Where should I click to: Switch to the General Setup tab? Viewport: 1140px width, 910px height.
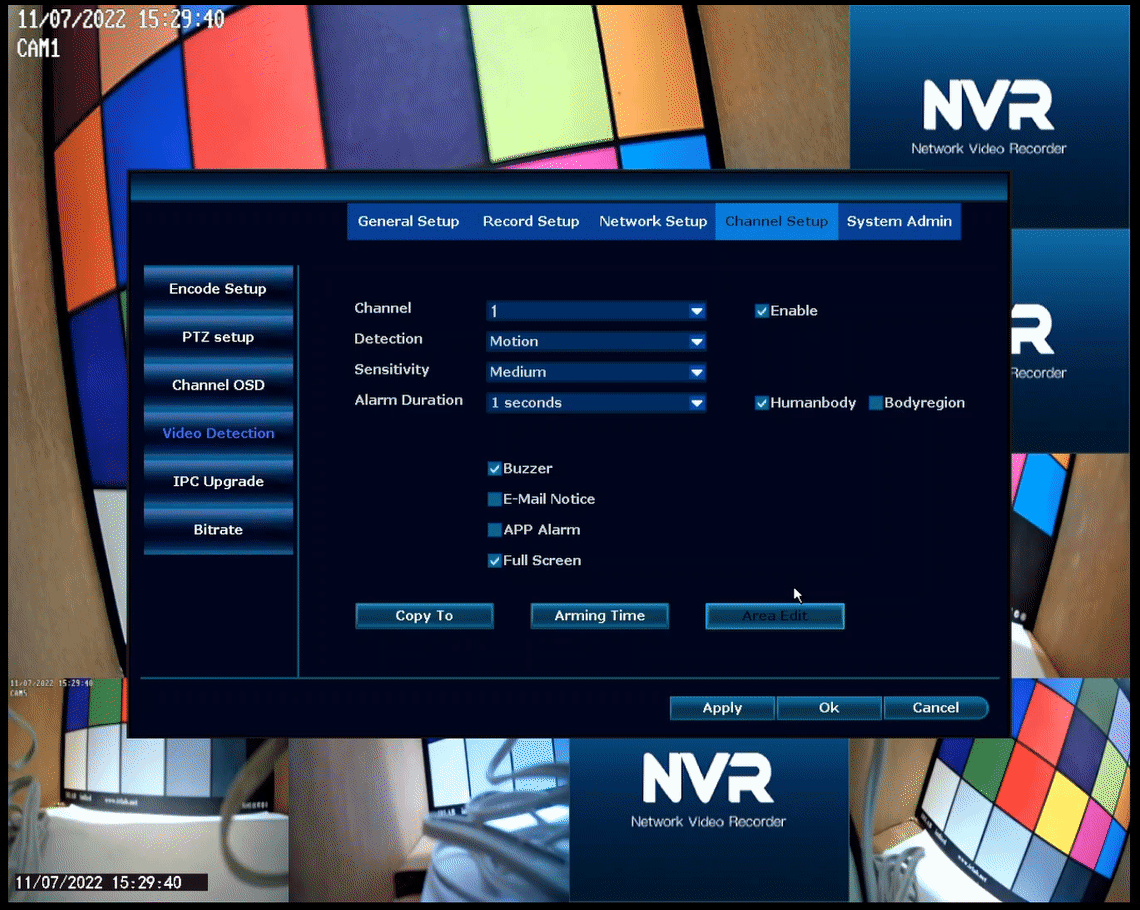coord(408,222)
